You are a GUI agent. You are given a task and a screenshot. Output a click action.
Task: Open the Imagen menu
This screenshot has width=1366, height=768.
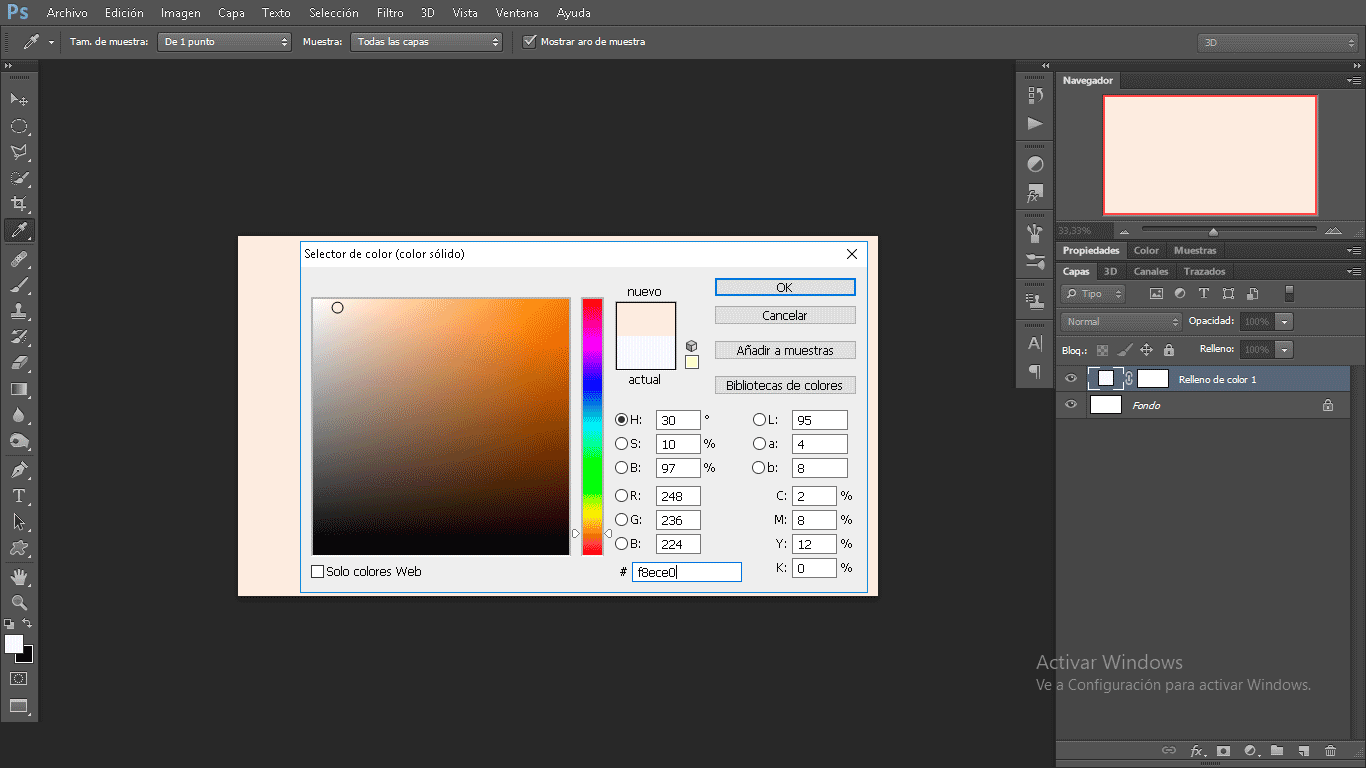pyautogui.click(x=181, y=13)
